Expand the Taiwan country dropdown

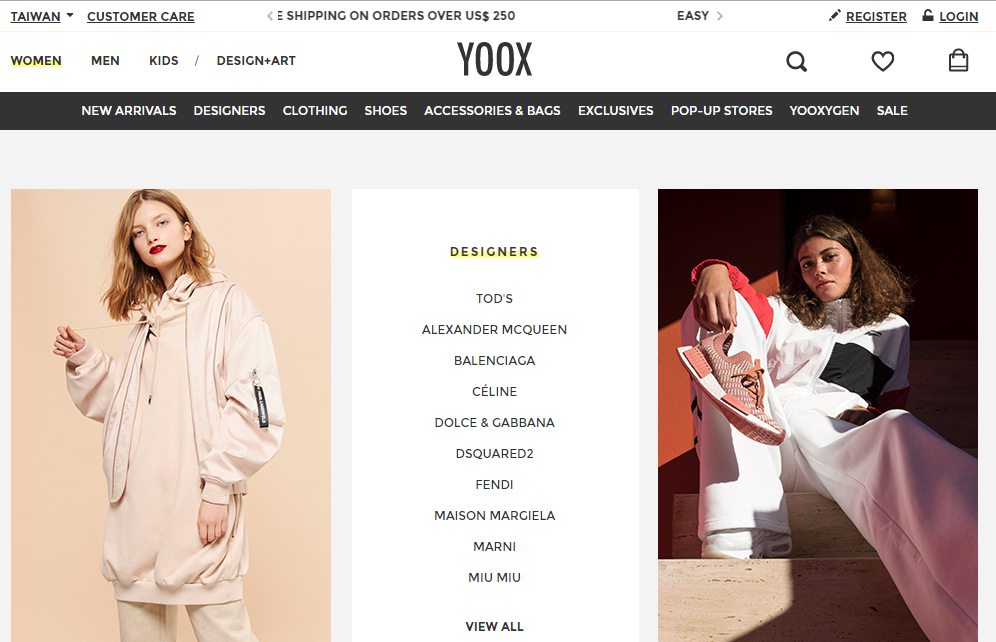[42, 16]
